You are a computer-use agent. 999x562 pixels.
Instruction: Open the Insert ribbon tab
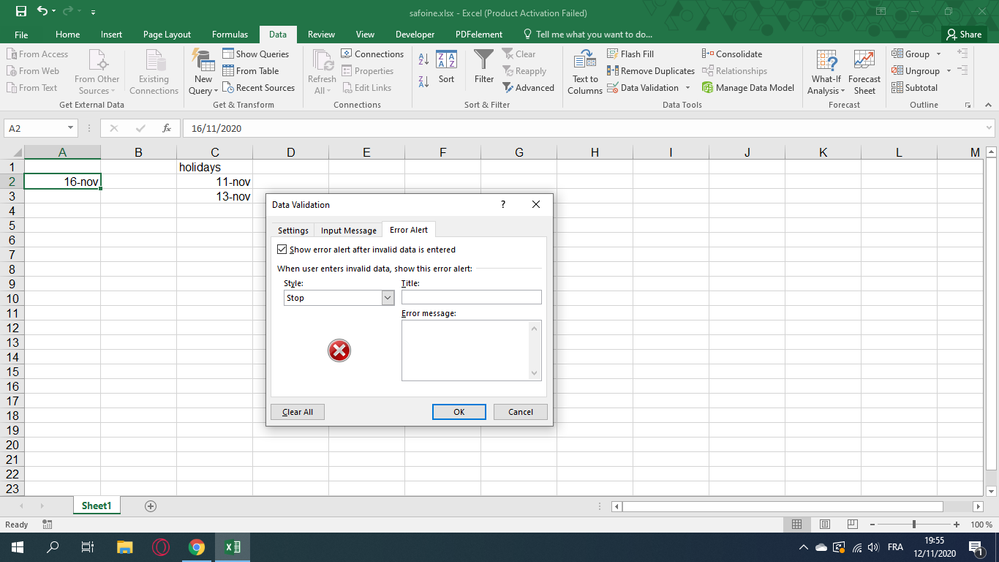tap(111, 34)
